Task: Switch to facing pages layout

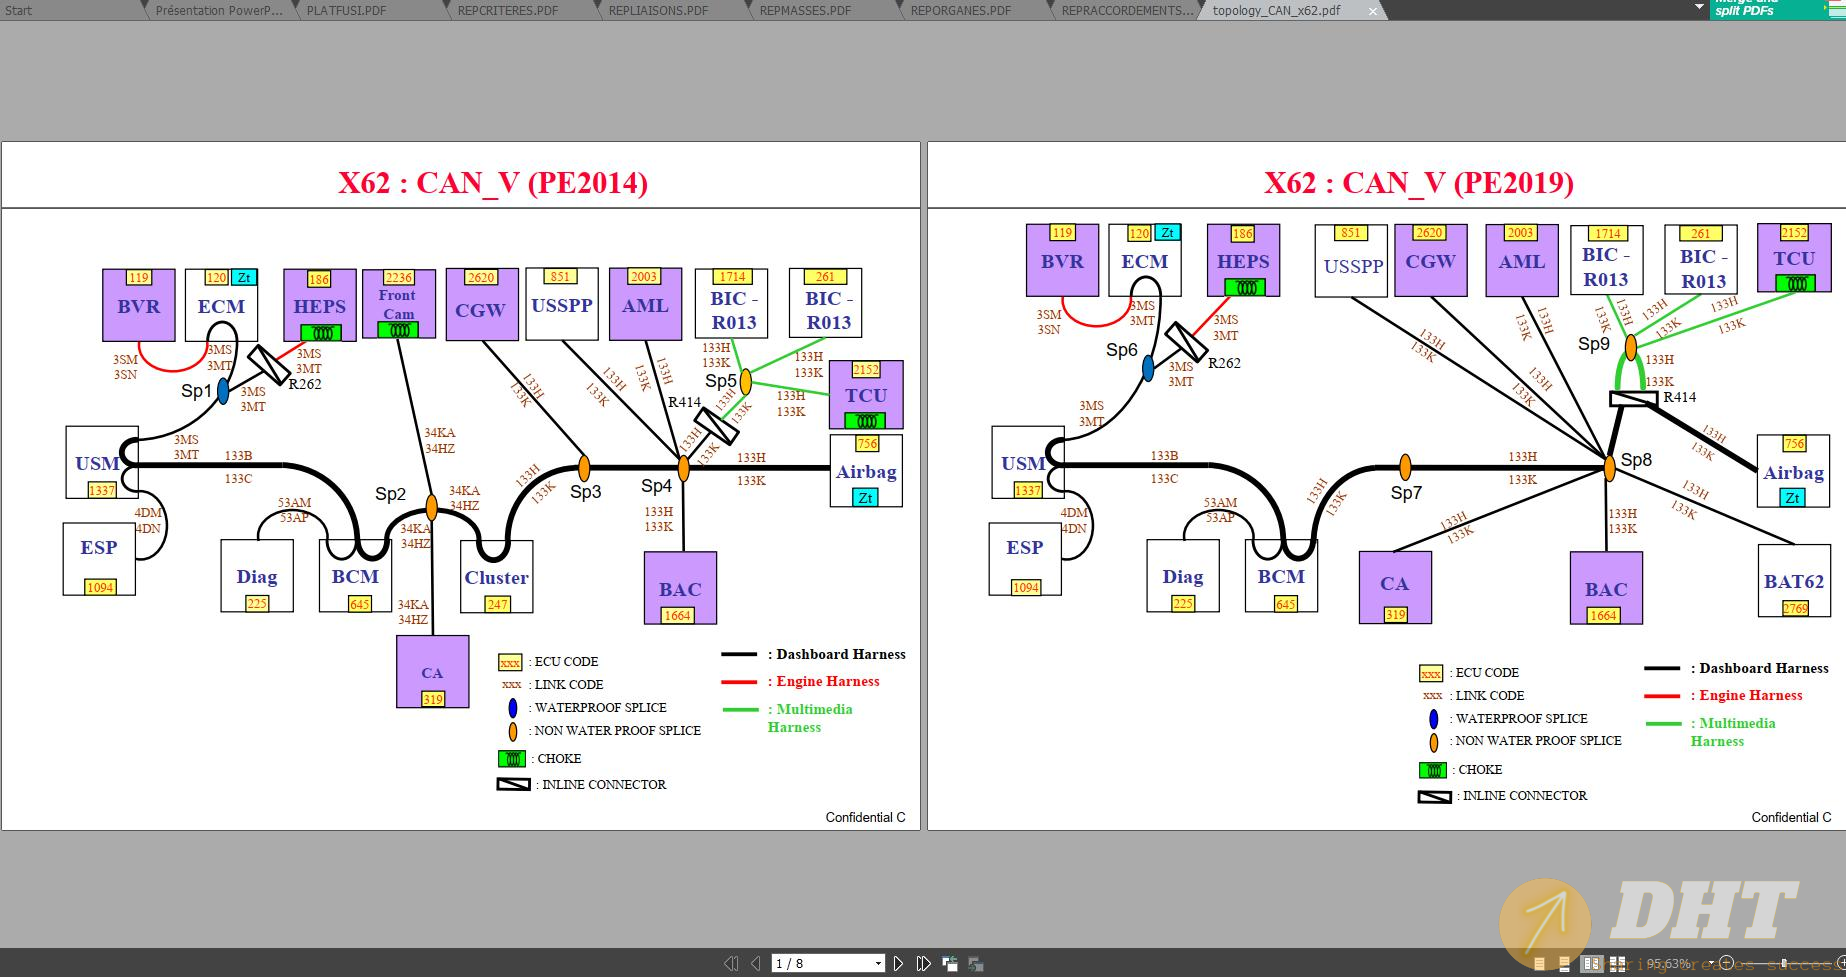Action: pyautogui.click(x=1591, y=964)
